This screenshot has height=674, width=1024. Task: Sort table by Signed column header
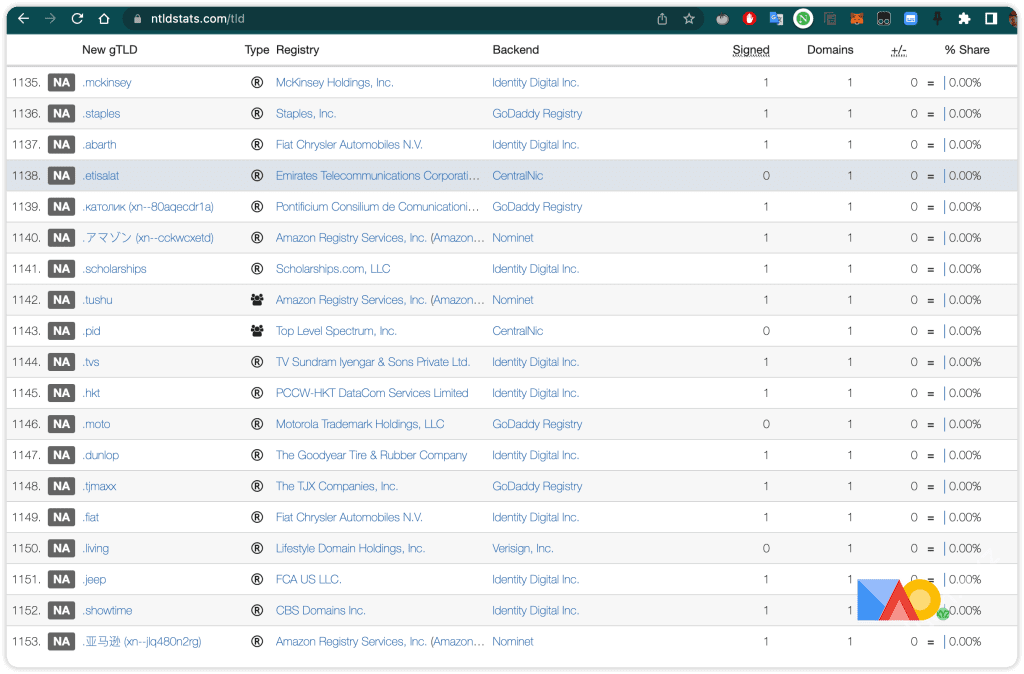tap(750, 50)
